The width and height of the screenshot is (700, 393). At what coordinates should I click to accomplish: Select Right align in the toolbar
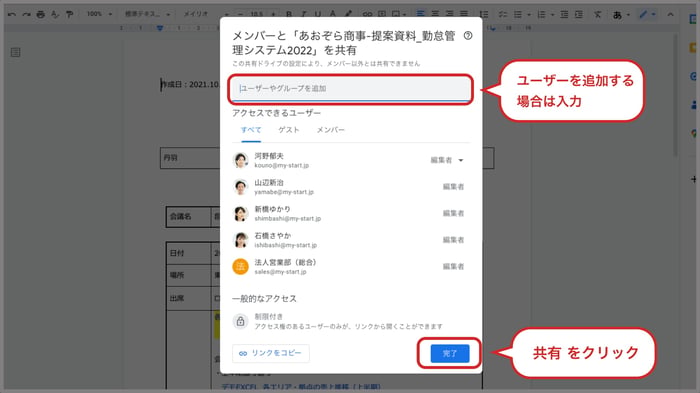click(x=450, y=14)
